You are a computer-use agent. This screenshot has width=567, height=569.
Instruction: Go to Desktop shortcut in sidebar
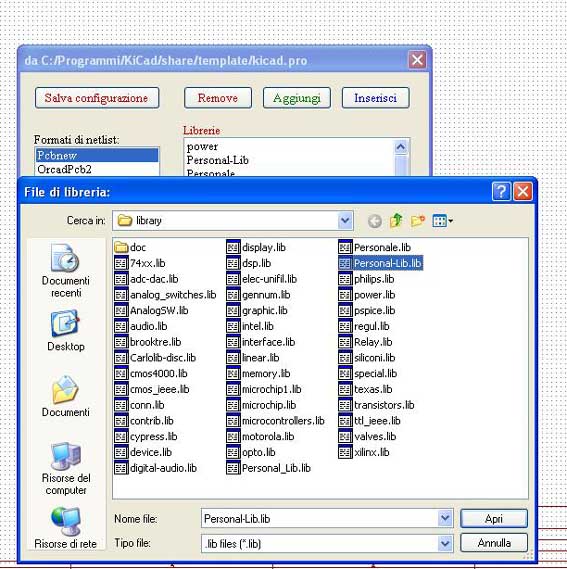point(66,330)
